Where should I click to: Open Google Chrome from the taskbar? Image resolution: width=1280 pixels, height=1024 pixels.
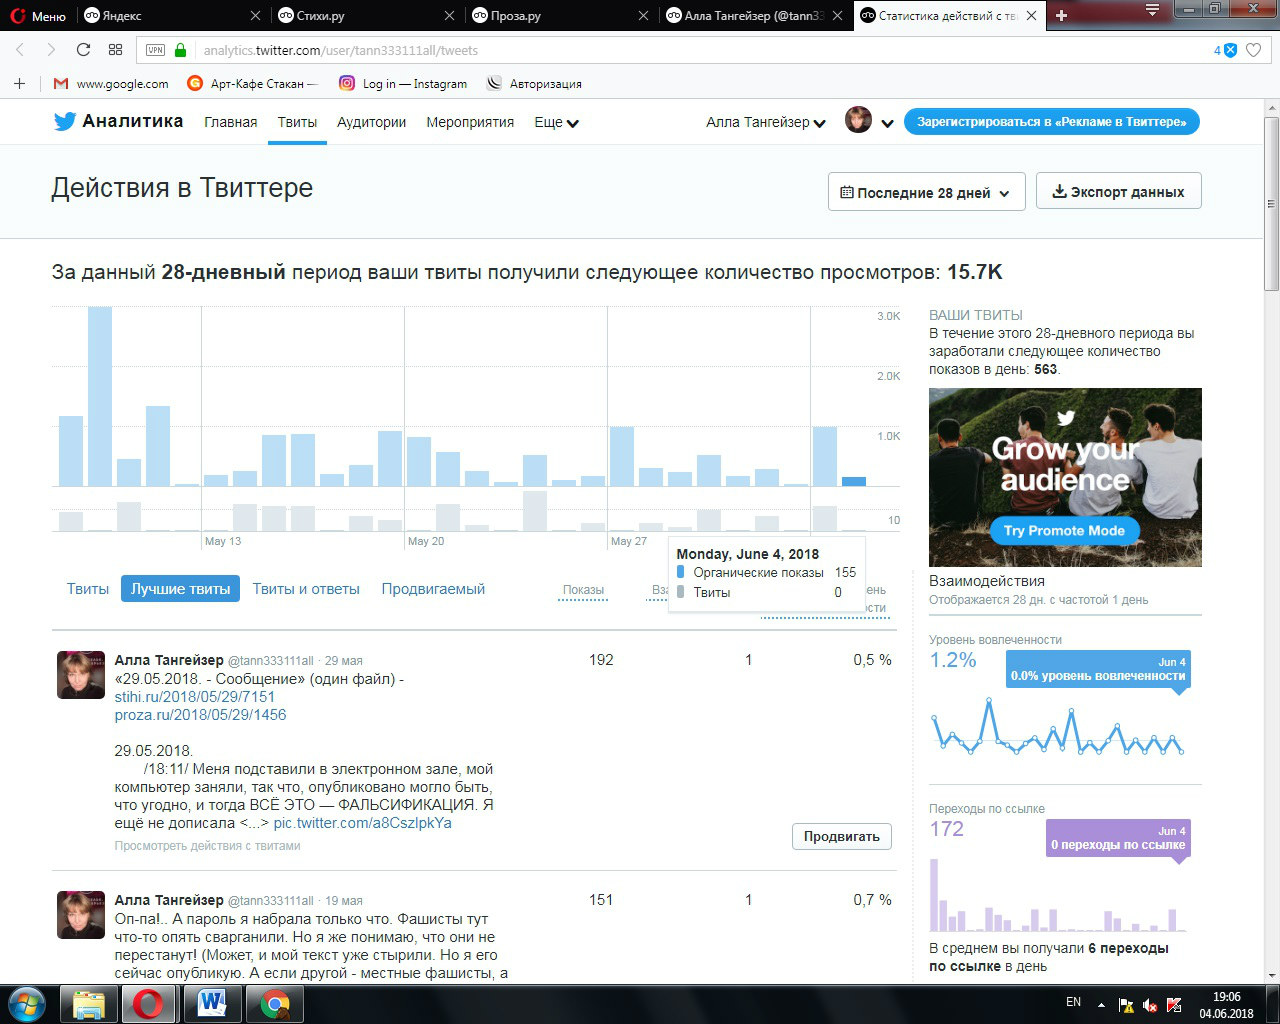click(x=274, y=1004)
